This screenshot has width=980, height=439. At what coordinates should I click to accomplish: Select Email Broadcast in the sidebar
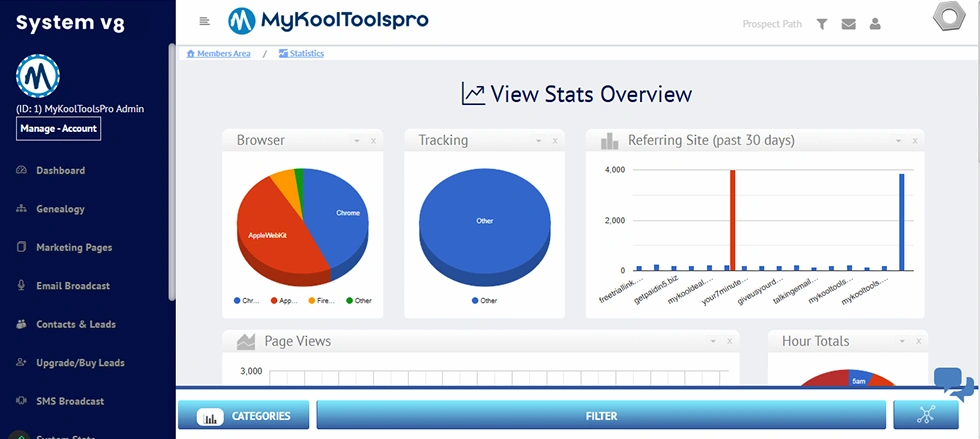pyautogui.click(x=72, y=286)
